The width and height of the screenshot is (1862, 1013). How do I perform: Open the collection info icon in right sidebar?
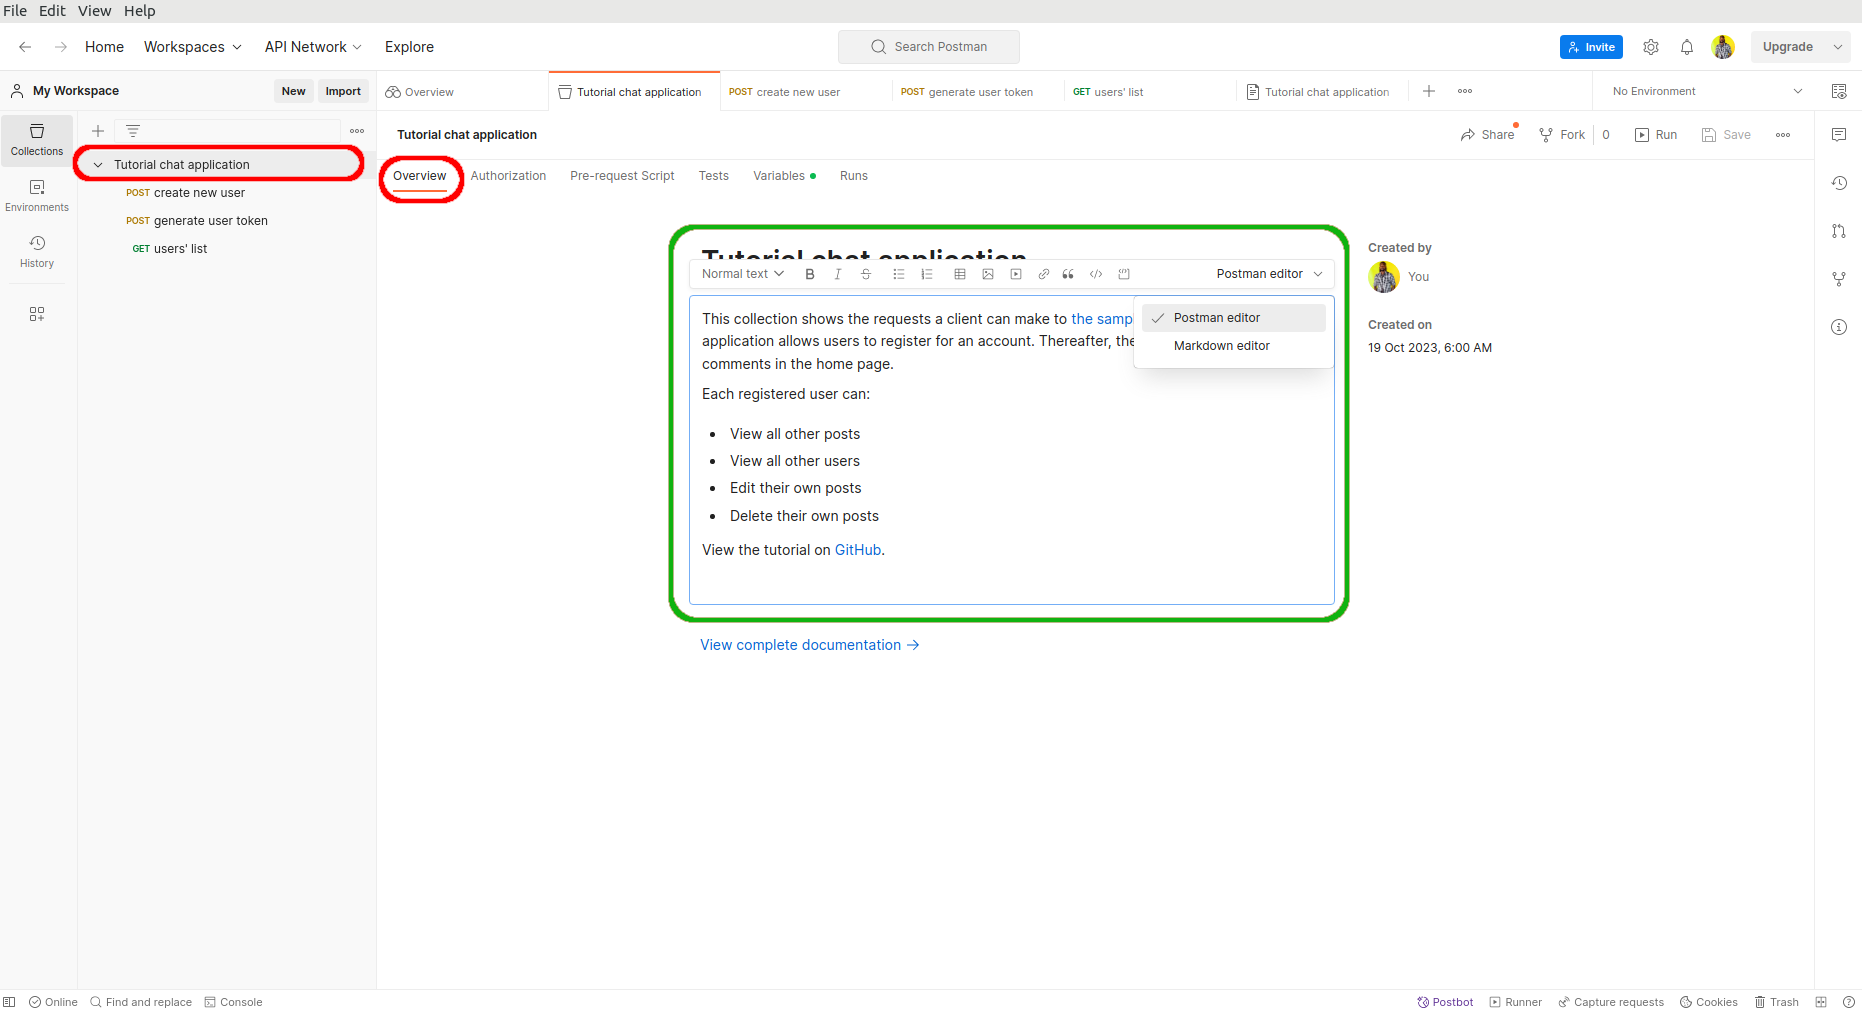pyautogui.click(x=1839, y=327)
